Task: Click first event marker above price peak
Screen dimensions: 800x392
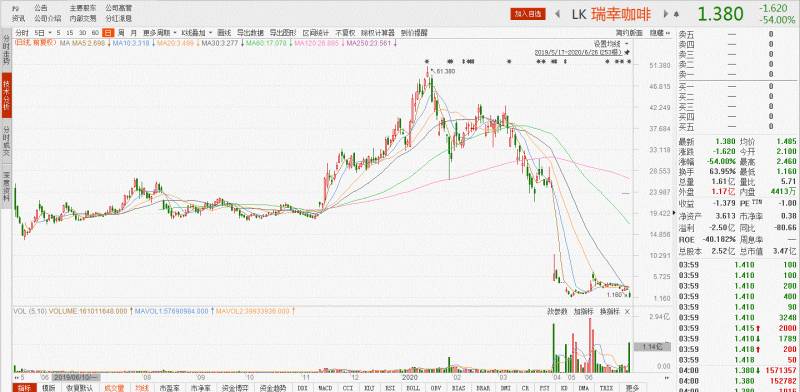Action: click(x=427, y=62)
